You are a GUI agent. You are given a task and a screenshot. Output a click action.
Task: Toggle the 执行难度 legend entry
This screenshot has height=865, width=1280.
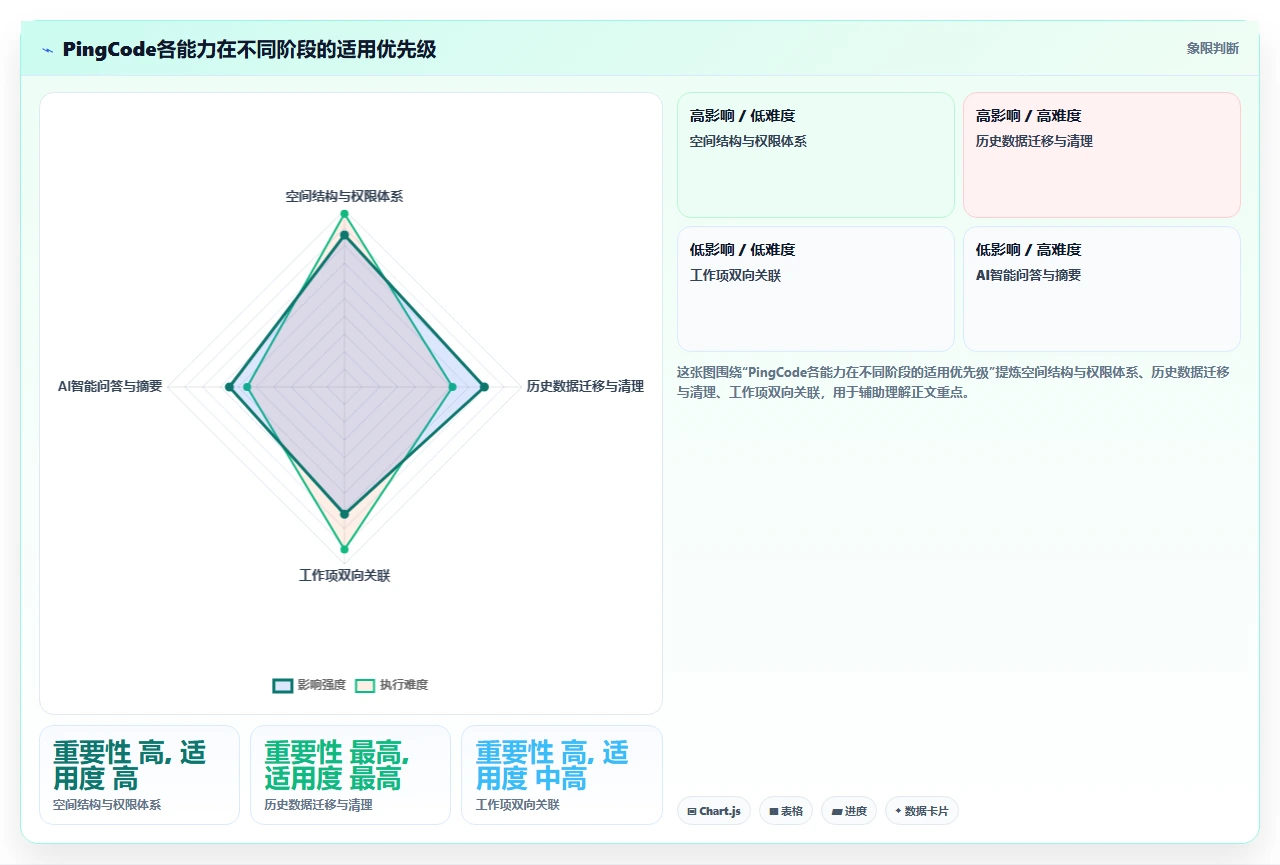[391, 685]
